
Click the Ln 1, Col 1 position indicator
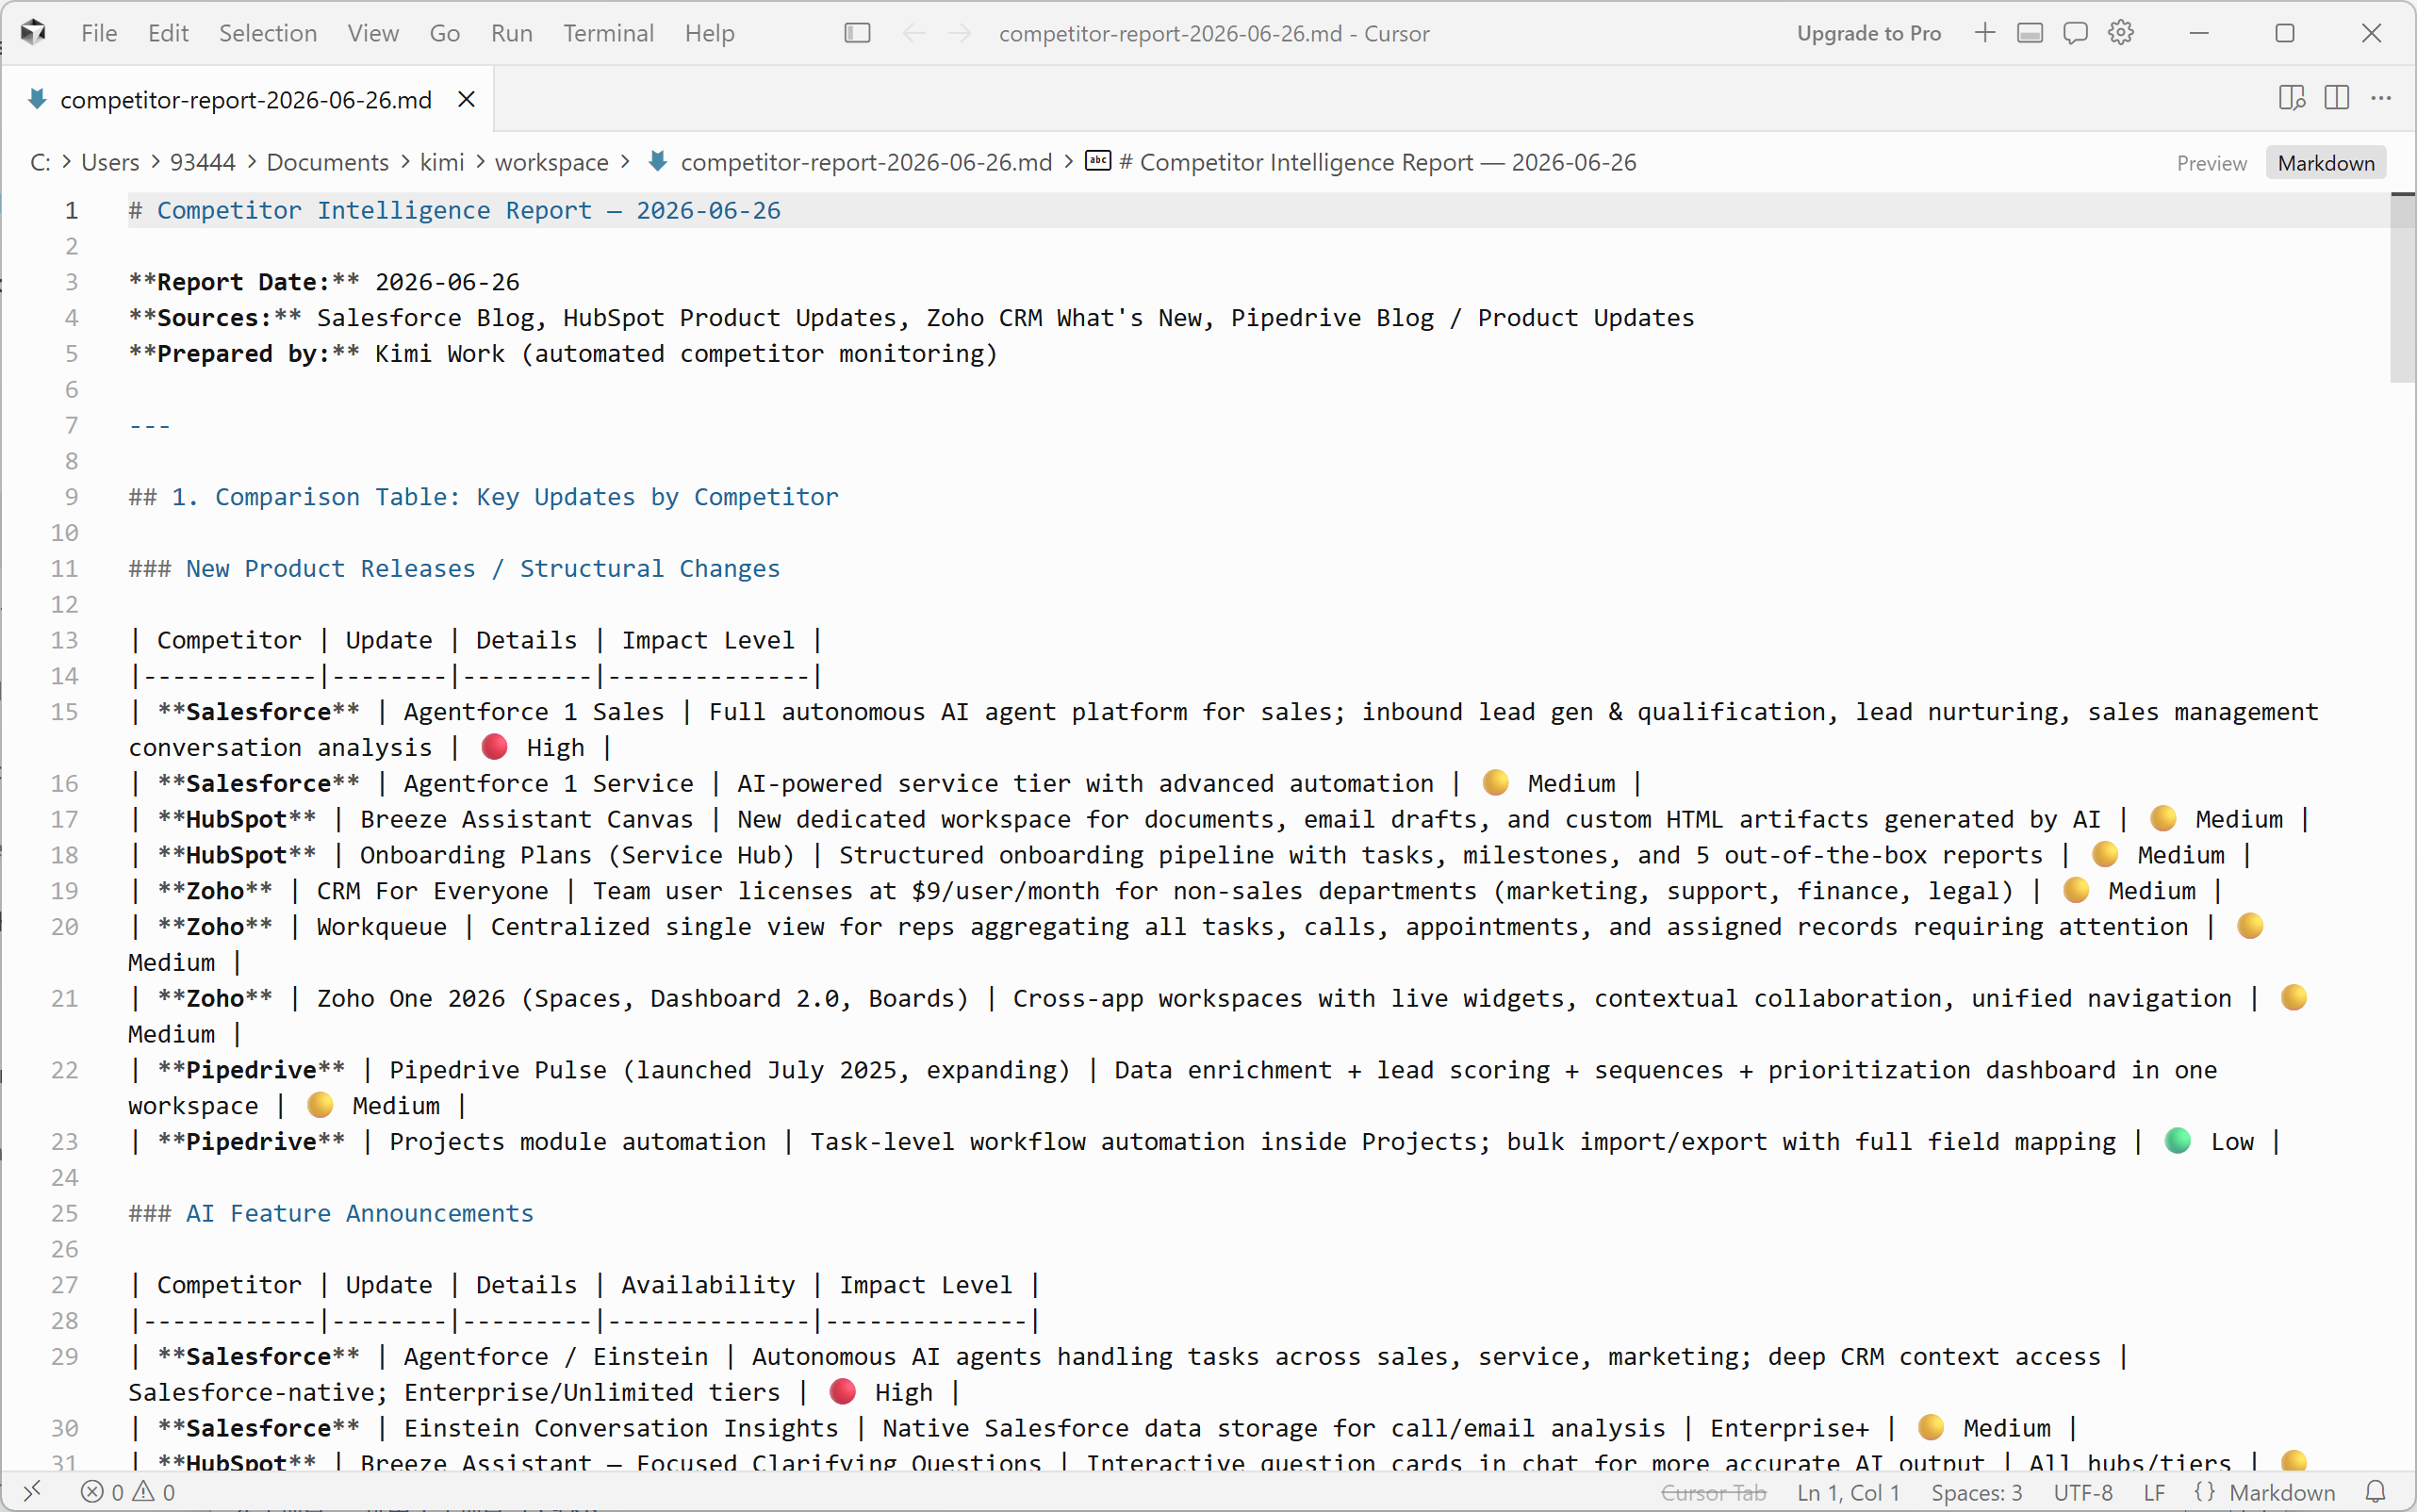[x=1848, y=1492]
